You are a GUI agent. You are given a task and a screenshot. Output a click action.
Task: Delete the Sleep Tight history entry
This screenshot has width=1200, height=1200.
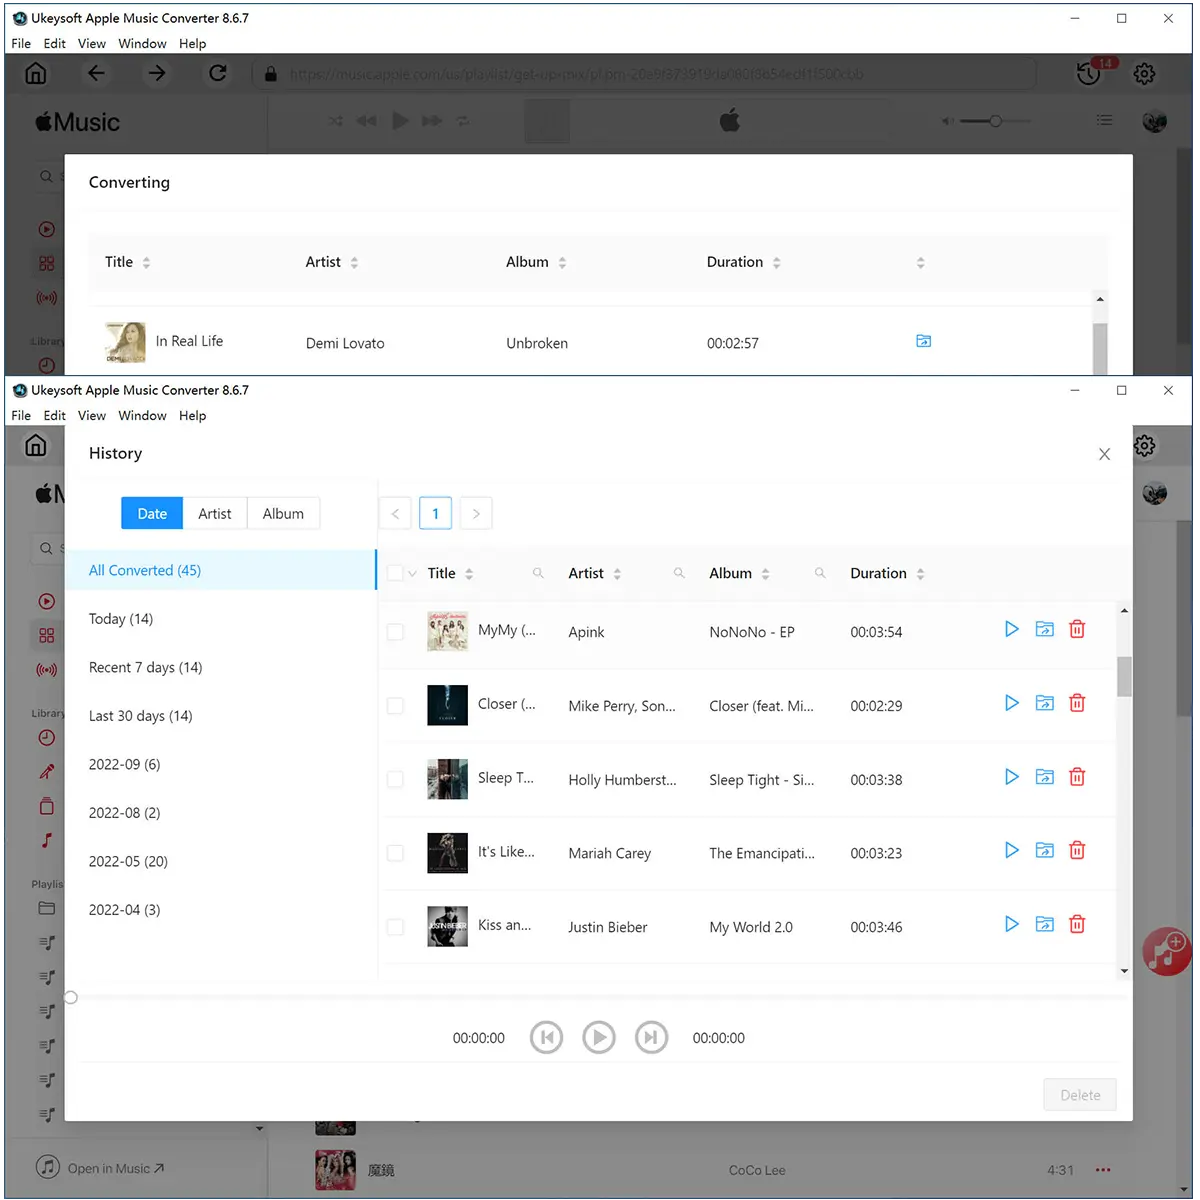(x=1077, y=777)
